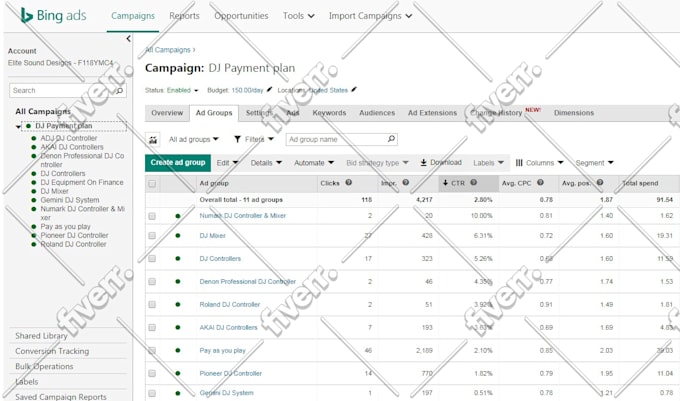Sort by the CTR column header
The width and height of the screenshot is (680, 401).
click(468, 183)
